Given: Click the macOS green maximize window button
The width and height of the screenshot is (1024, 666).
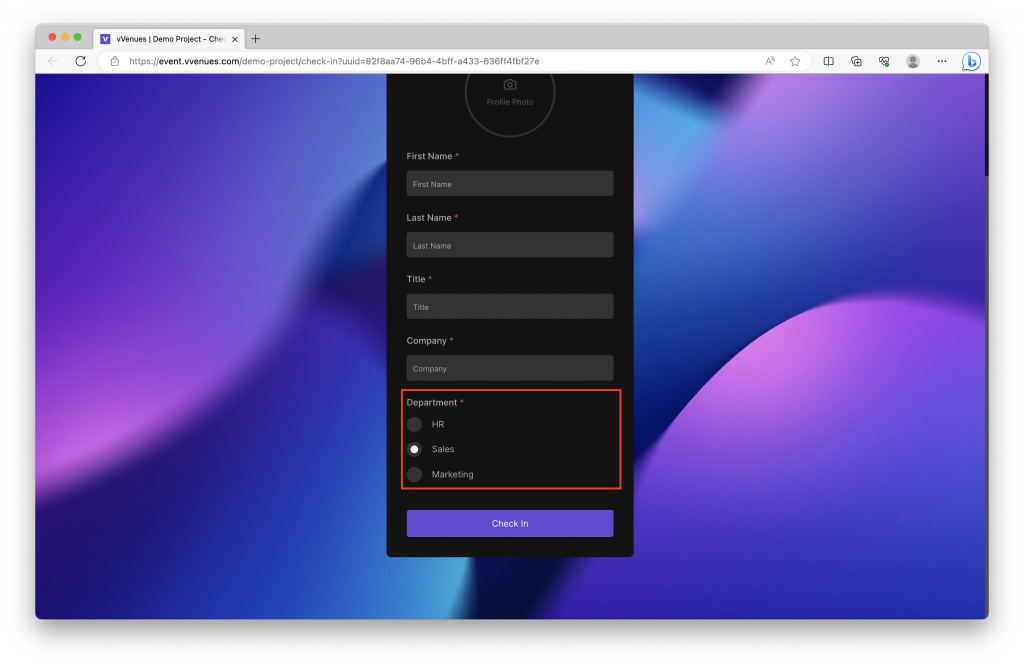Looking at the screenshot, I should (78, 37).
